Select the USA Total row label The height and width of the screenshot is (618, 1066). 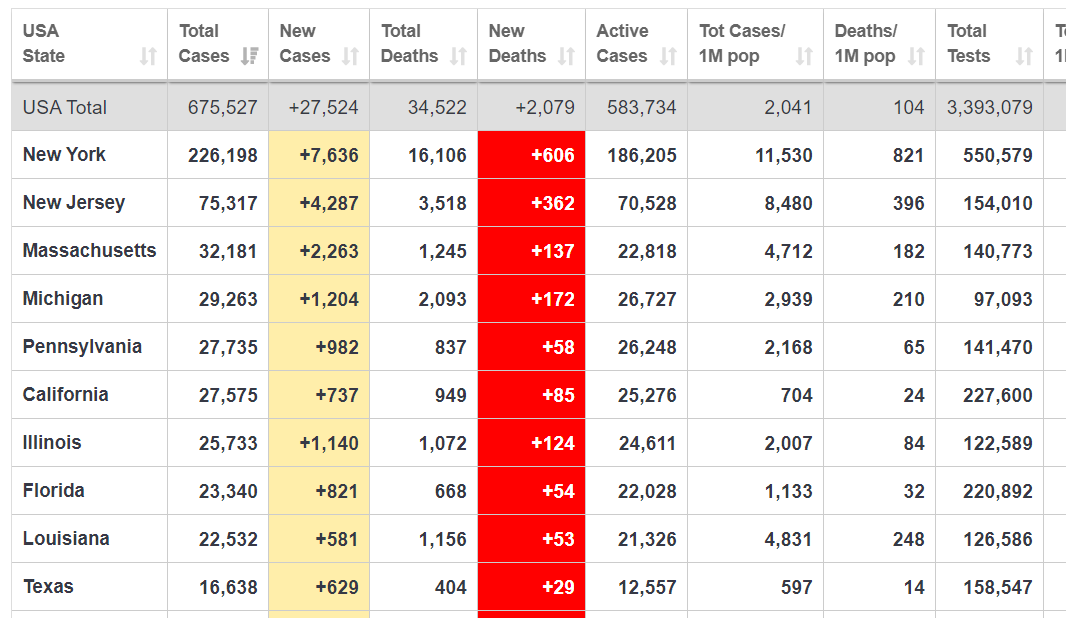point(65,107)
